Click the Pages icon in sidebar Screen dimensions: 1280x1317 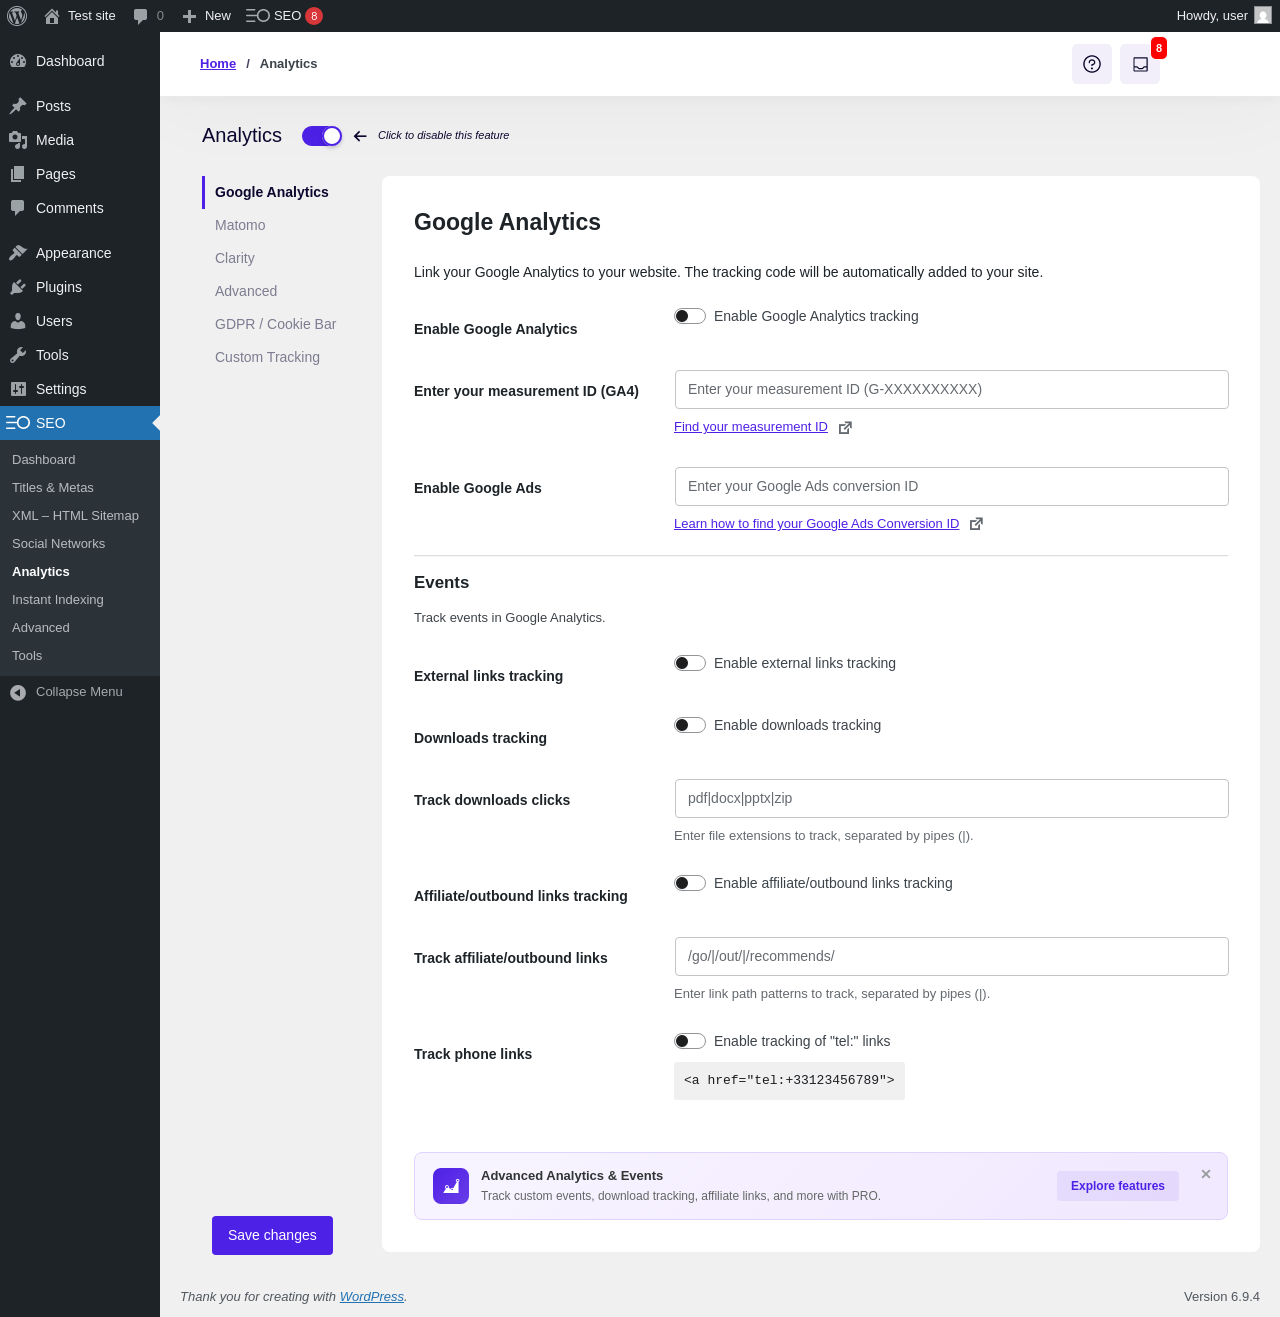pyautogui.click(x=18, y=174)
